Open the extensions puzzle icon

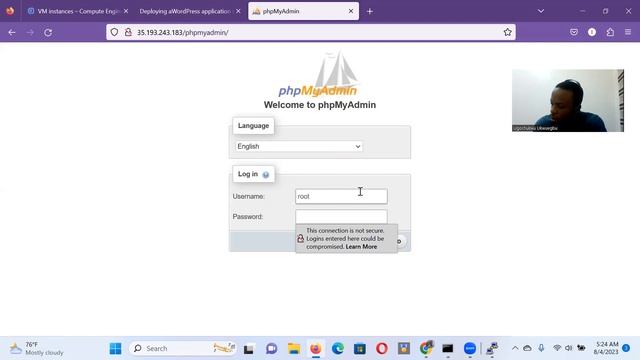610,32
